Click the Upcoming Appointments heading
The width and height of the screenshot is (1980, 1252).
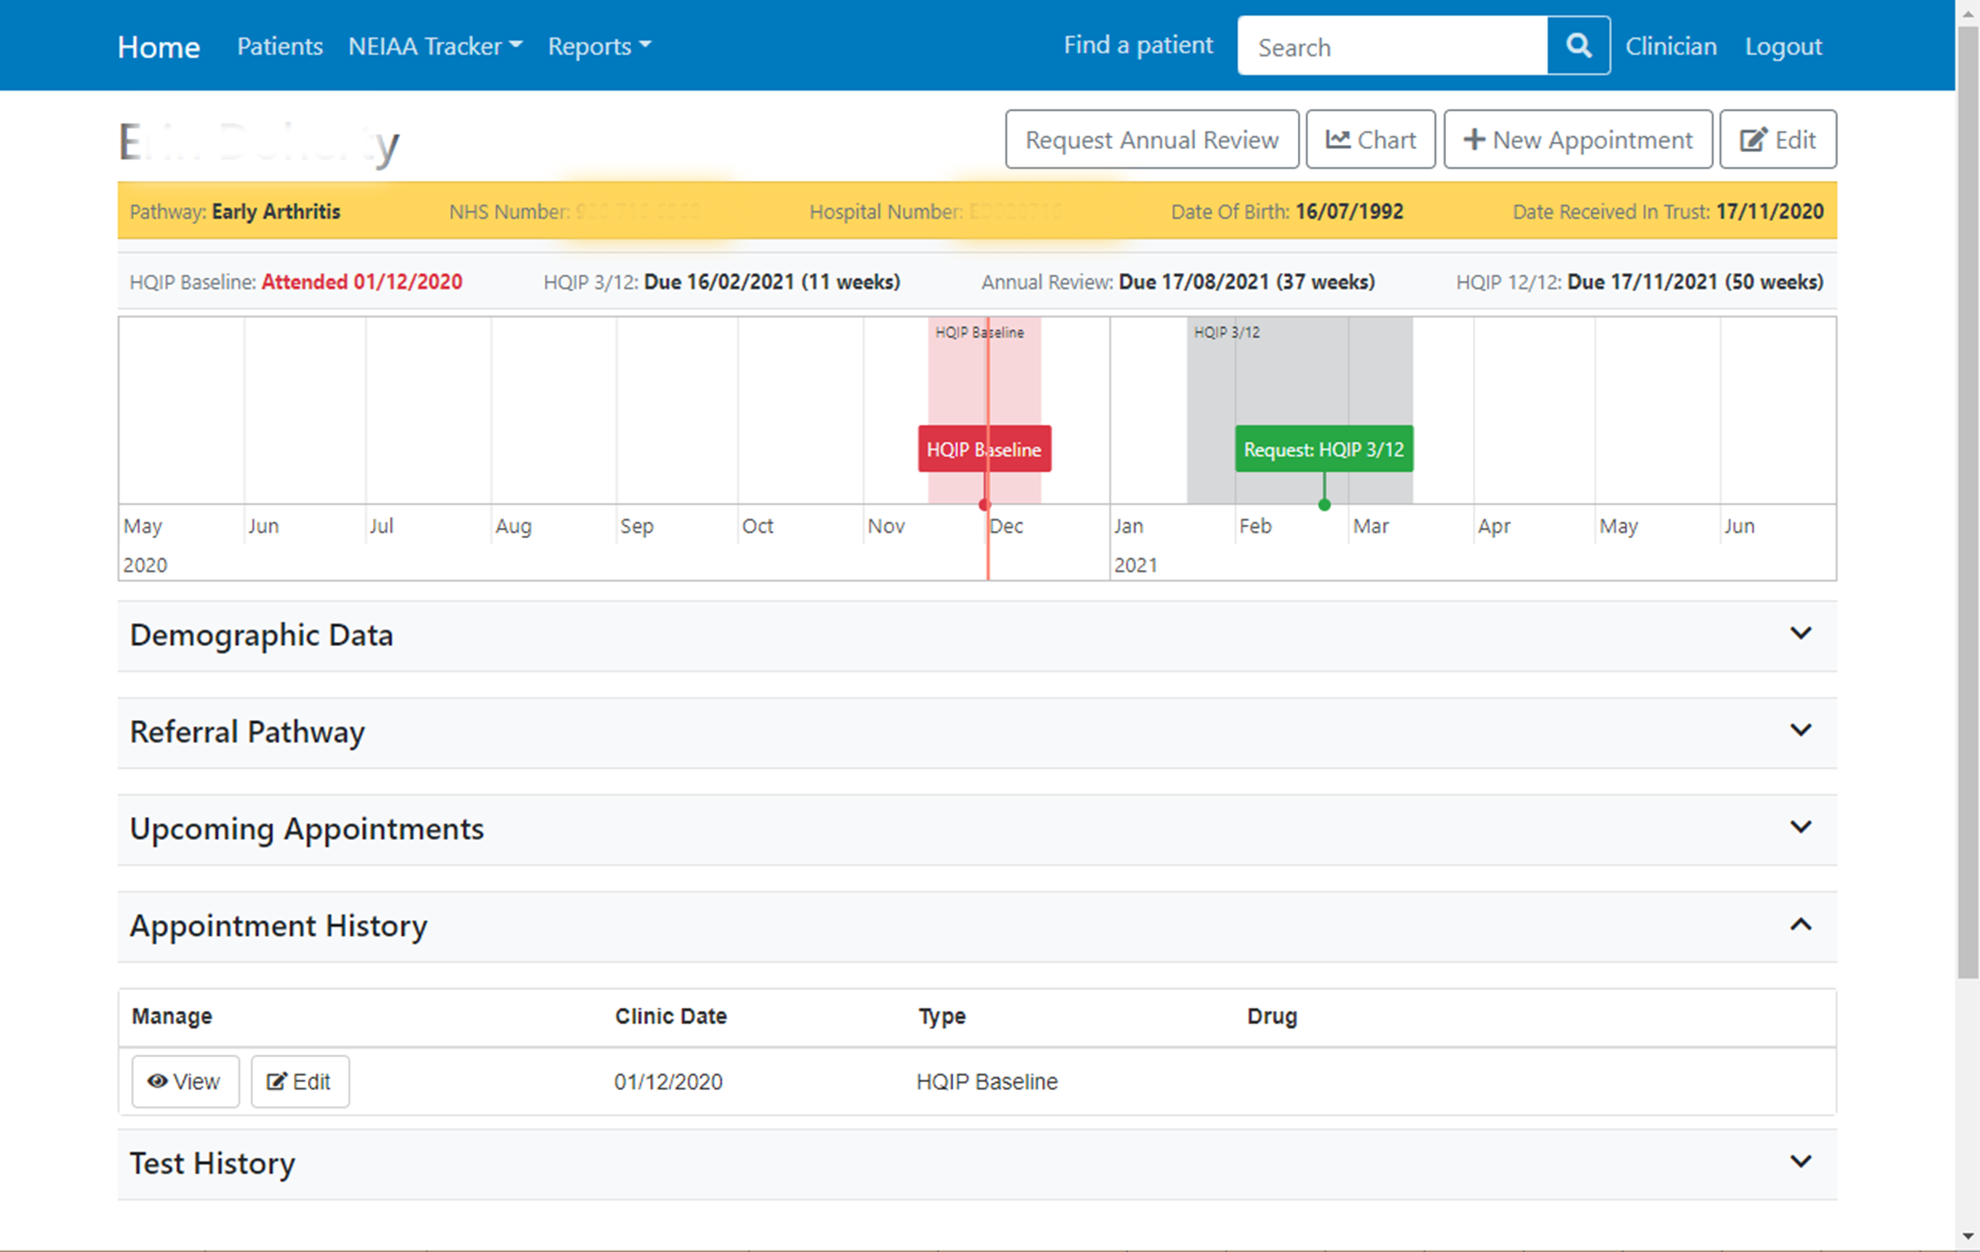(x=307, y=829)
